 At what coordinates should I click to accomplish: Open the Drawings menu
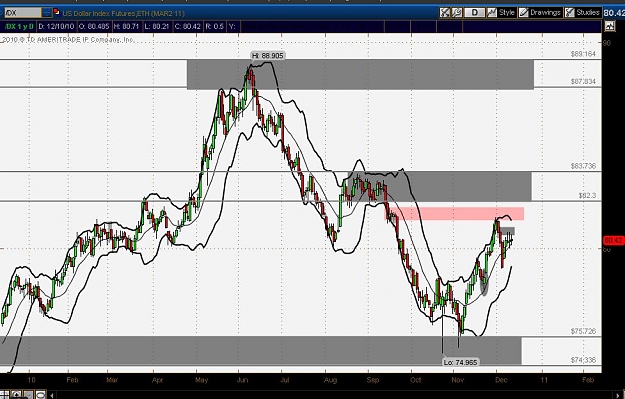point(540,13)
